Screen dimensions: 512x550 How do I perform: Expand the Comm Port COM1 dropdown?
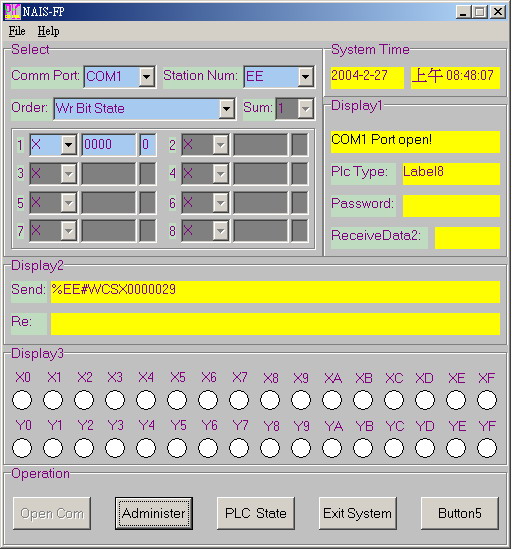147,76
